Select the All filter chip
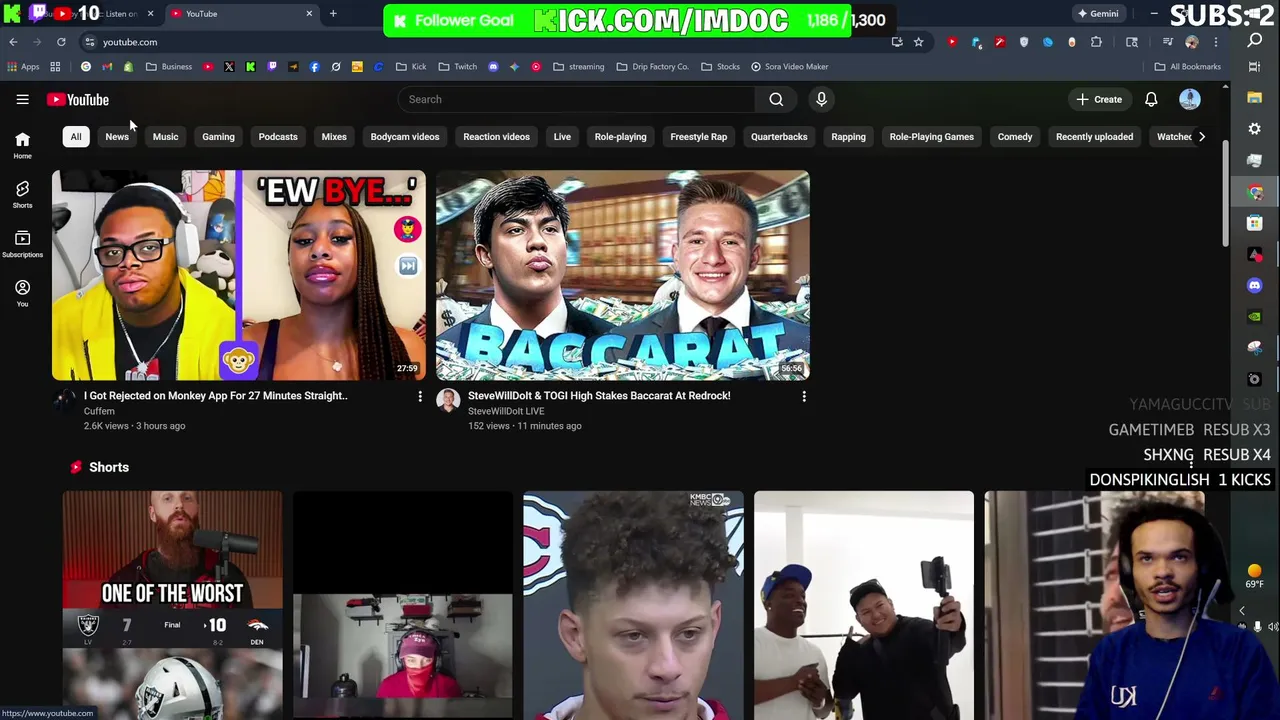The width and height of the screenshot is (1280, 720). tap(76, 137)
